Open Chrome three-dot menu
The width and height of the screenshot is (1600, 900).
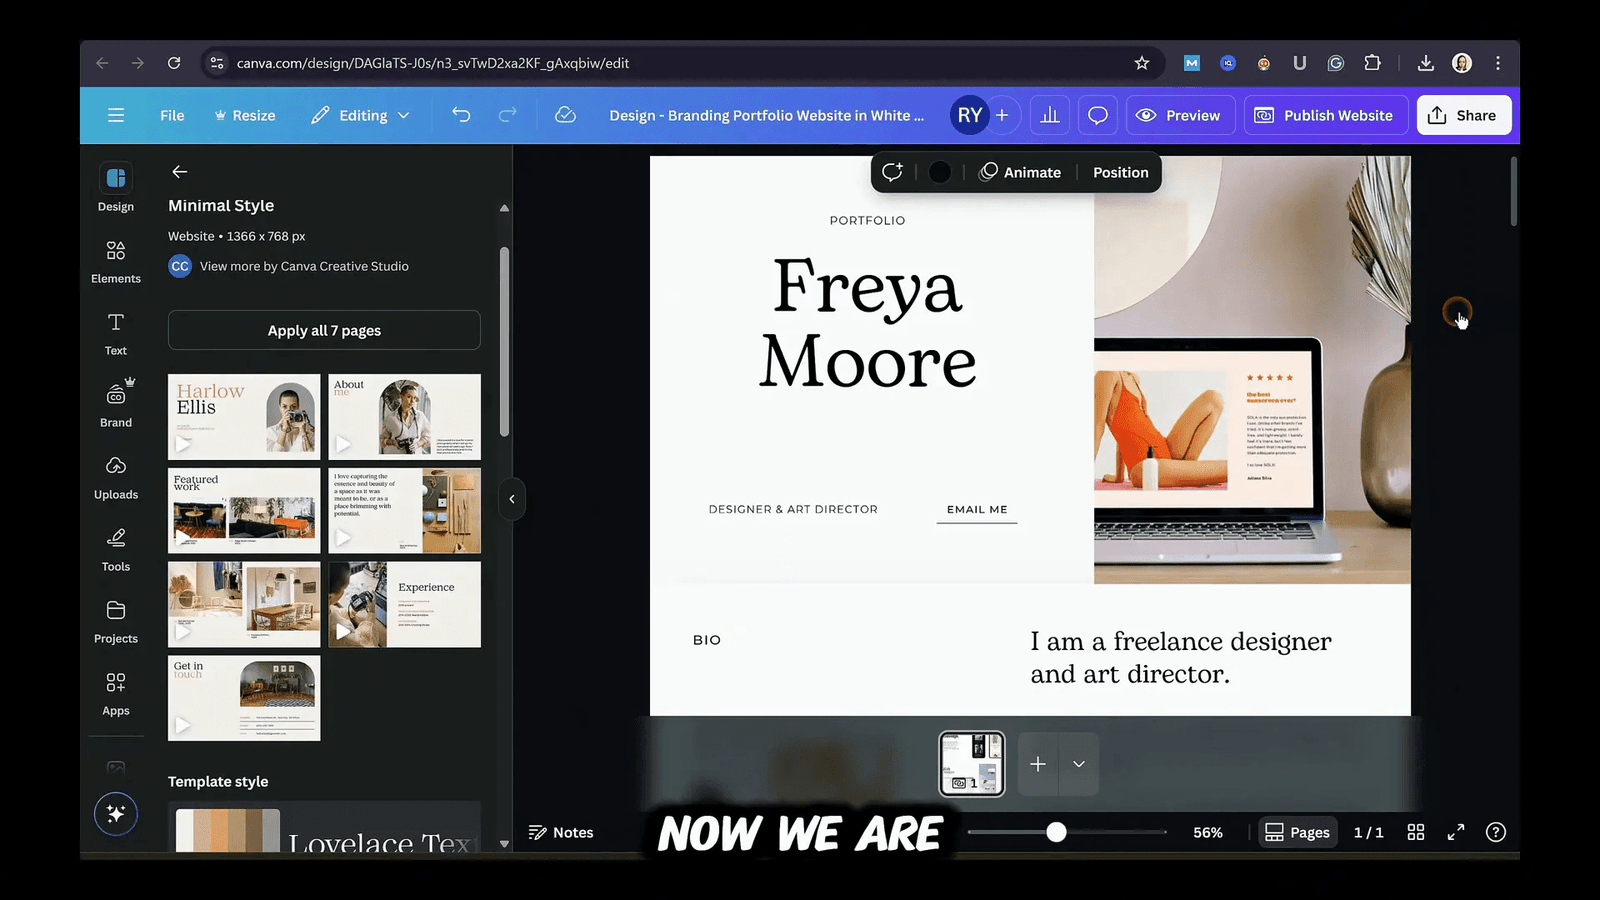pyautogui.click(x=1498, y=63)
